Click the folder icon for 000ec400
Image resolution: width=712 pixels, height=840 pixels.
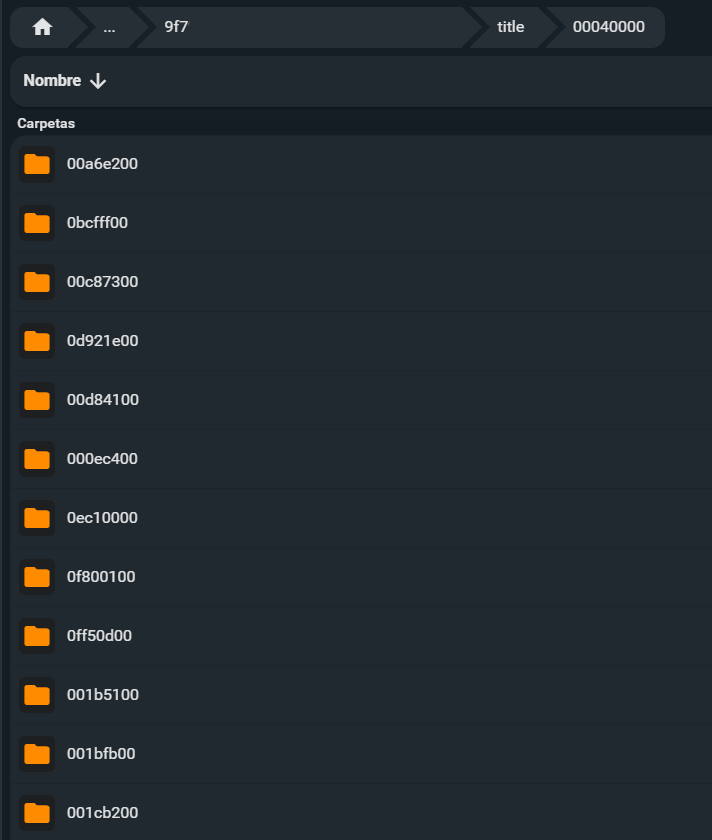[37, 459]
